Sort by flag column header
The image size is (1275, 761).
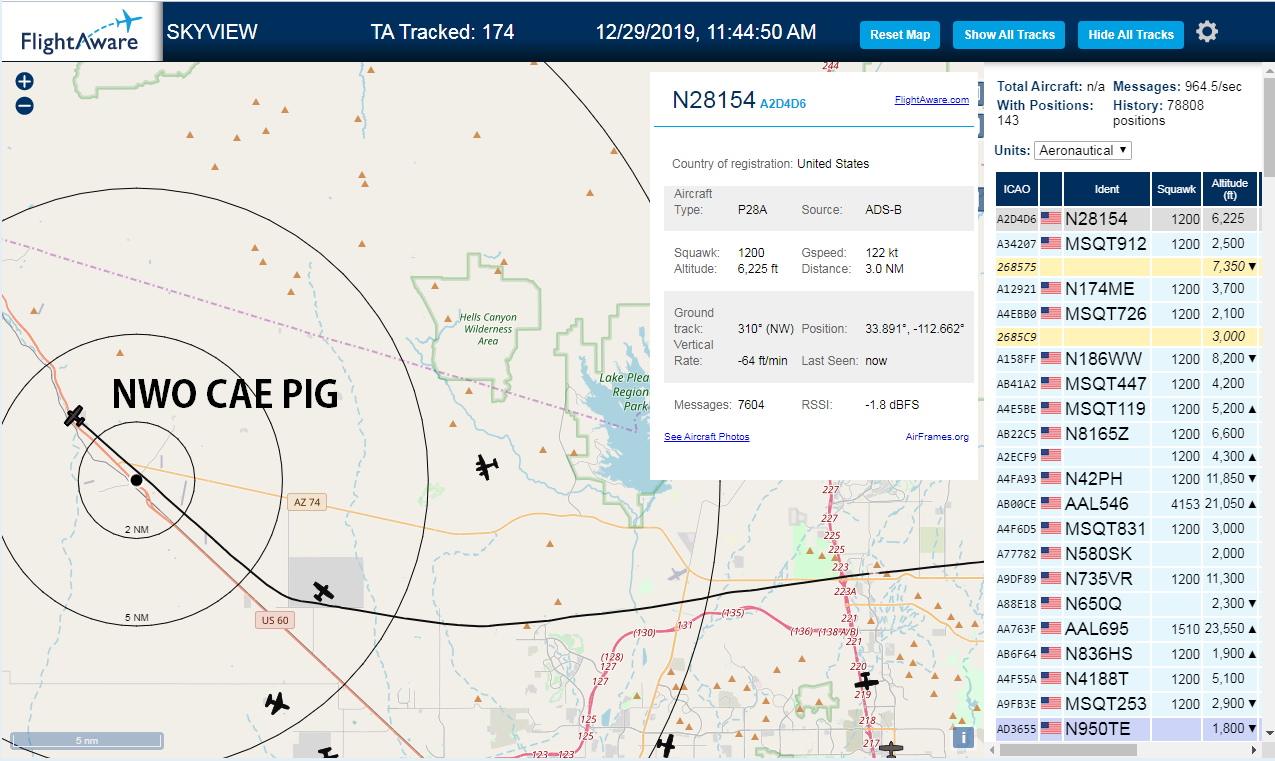point(1051,189)
